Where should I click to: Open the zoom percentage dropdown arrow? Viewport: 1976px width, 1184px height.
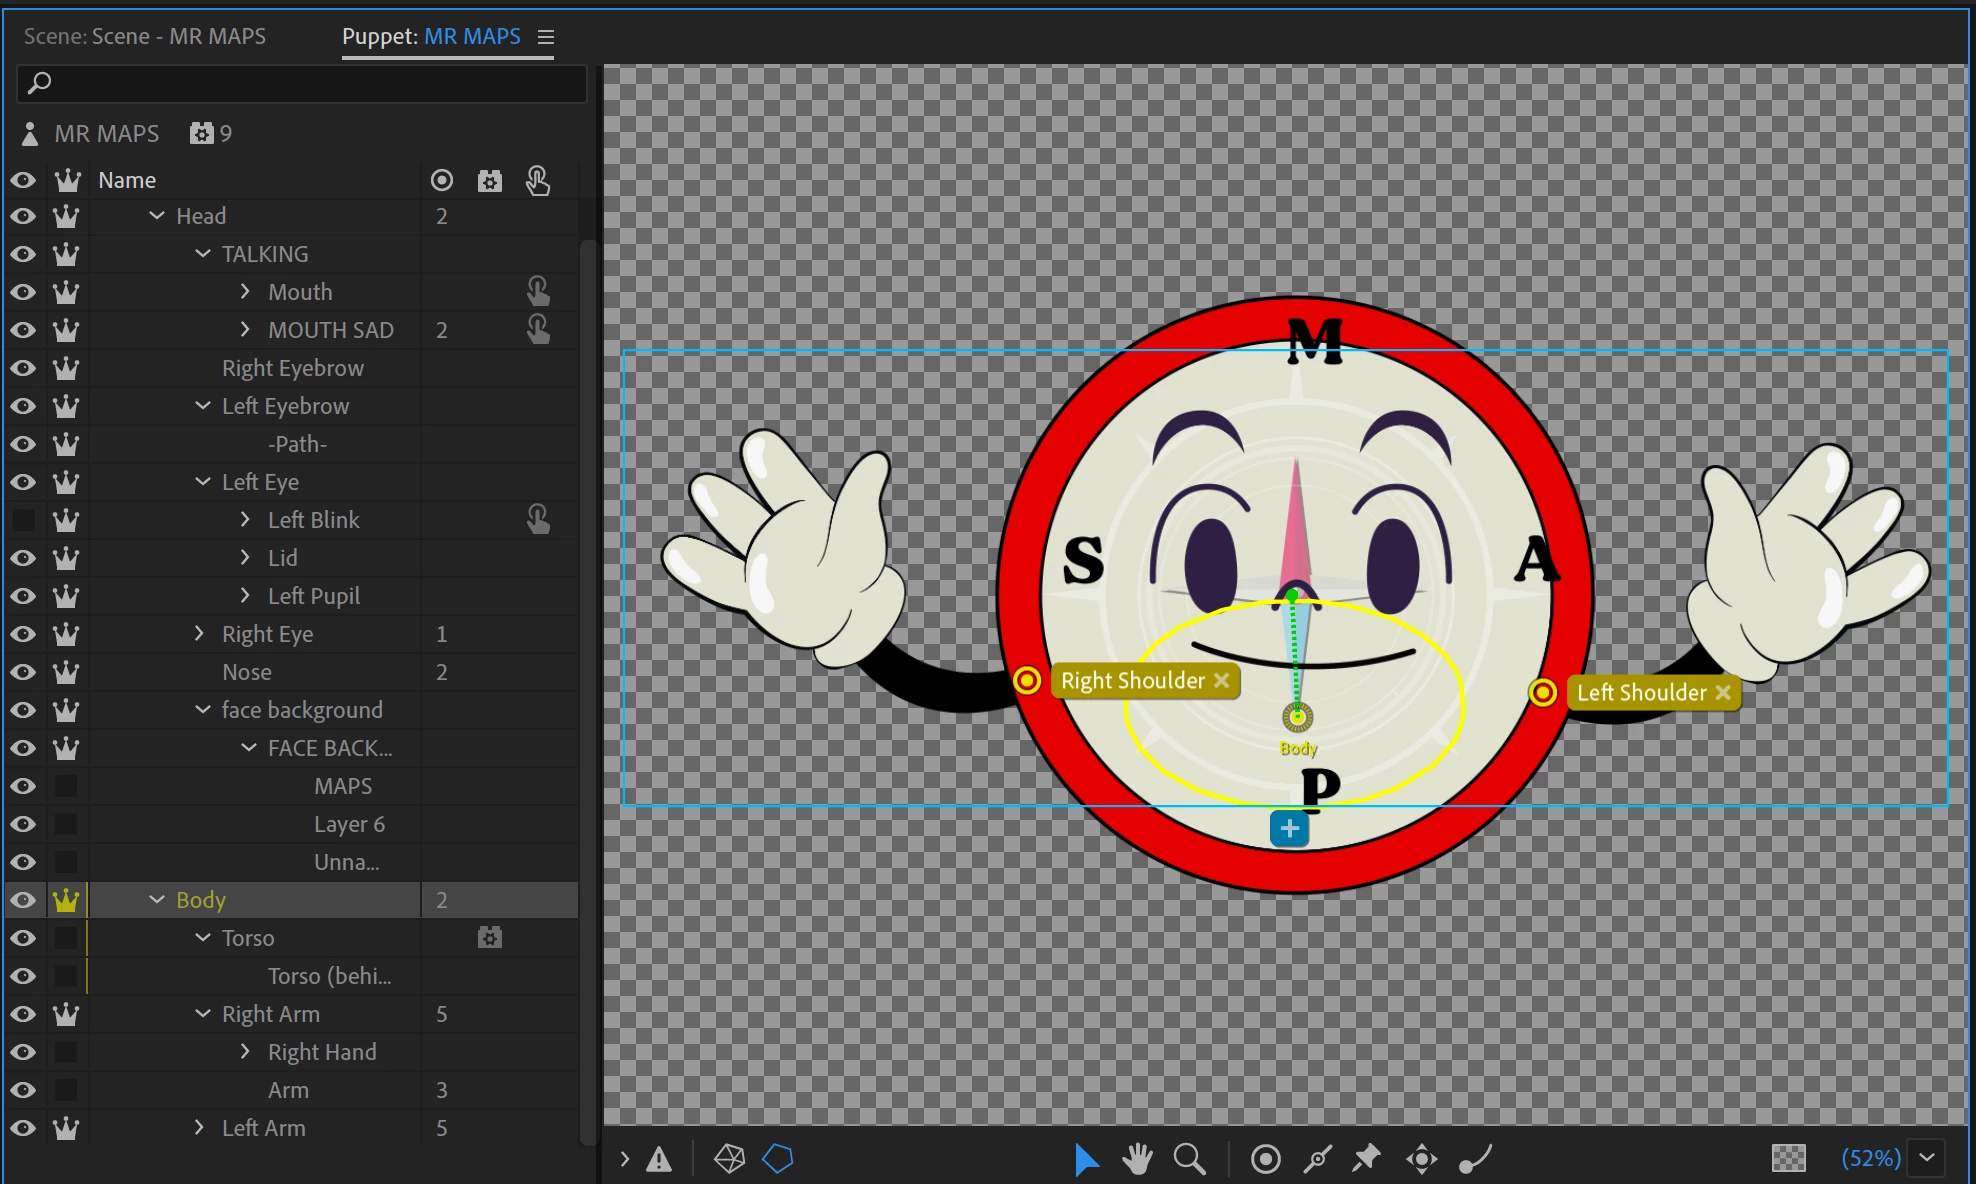pyautogui.click(x=1927, y=1158)
